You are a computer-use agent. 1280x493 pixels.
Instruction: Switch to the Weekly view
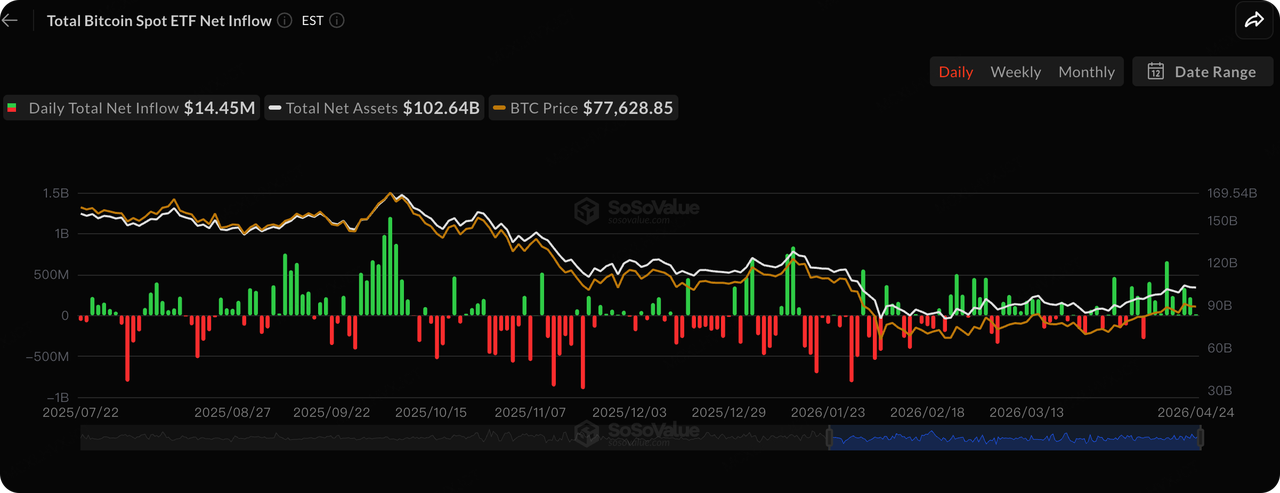click(x=1015, y=72)
